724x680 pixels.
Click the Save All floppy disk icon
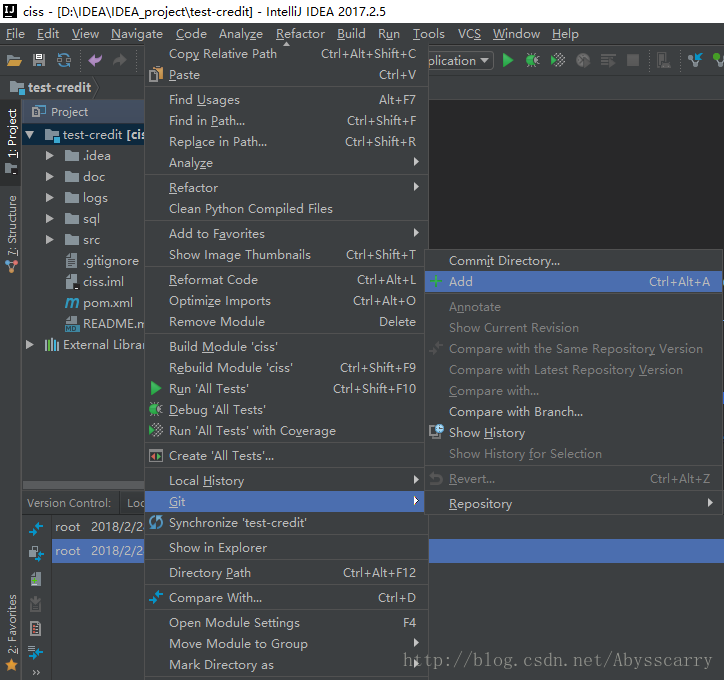[39, 60]
